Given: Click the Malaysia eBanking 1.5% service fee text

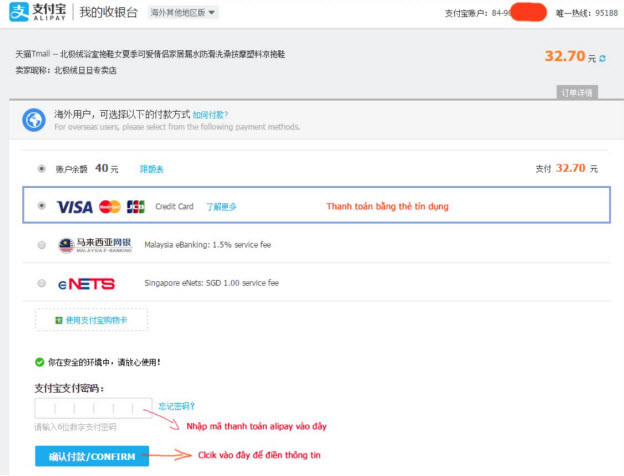Looking at the screenshot, I should pyautogui.click(x=208, y=245).
